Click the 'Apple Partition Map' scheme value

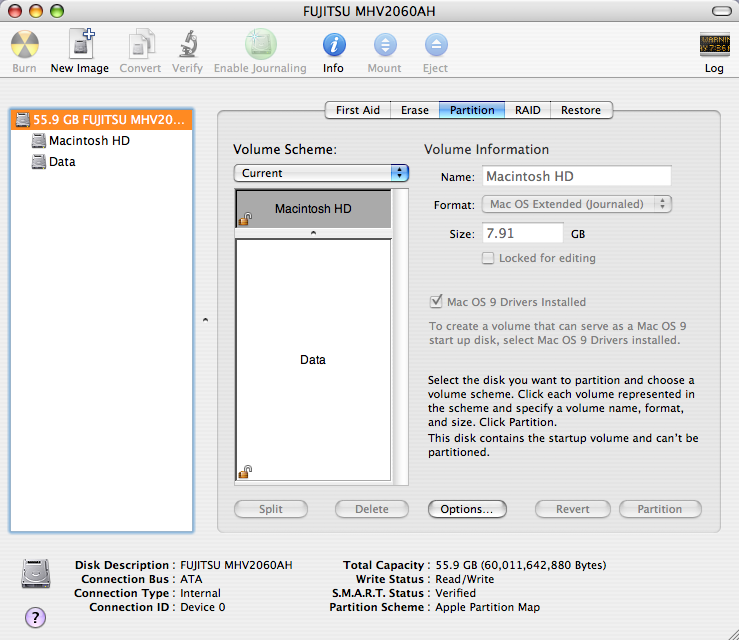487,607
